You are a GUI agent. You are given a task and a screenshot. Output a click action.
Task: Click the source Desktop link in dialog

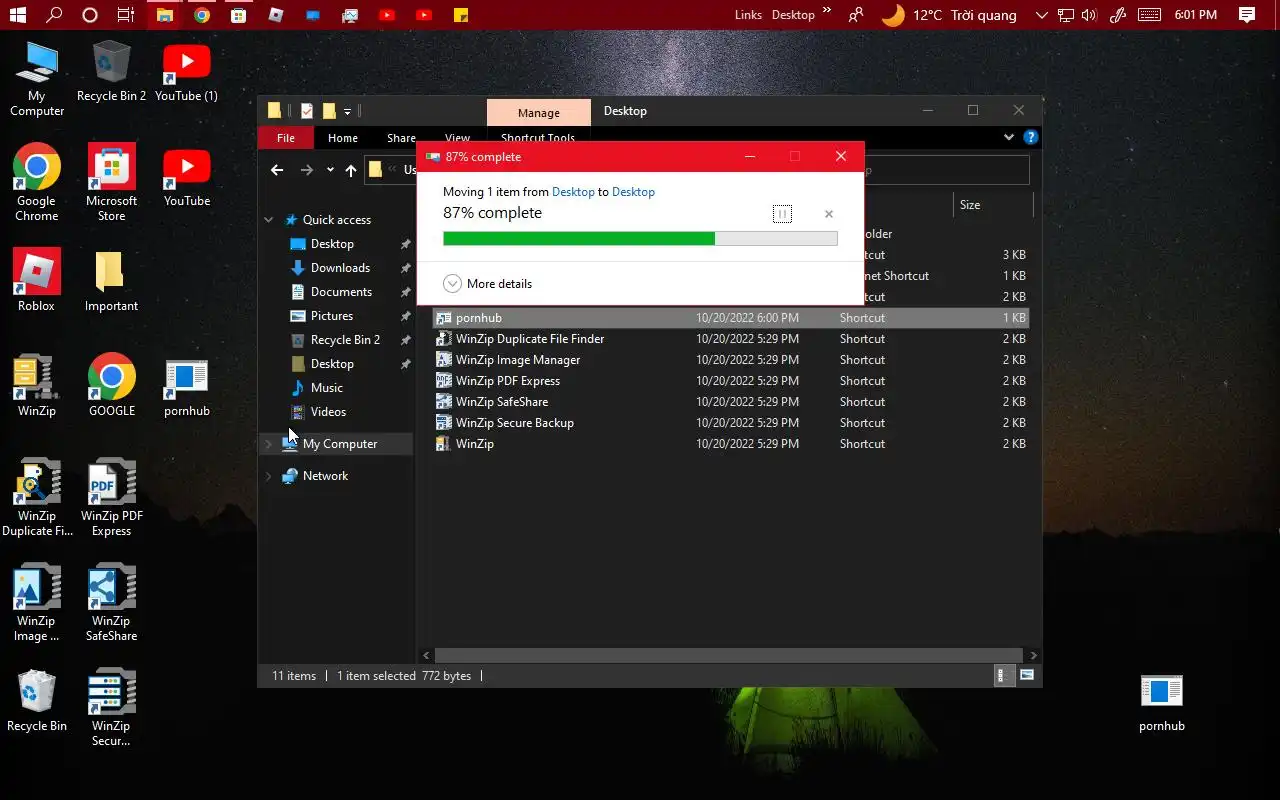pos(573,192)
